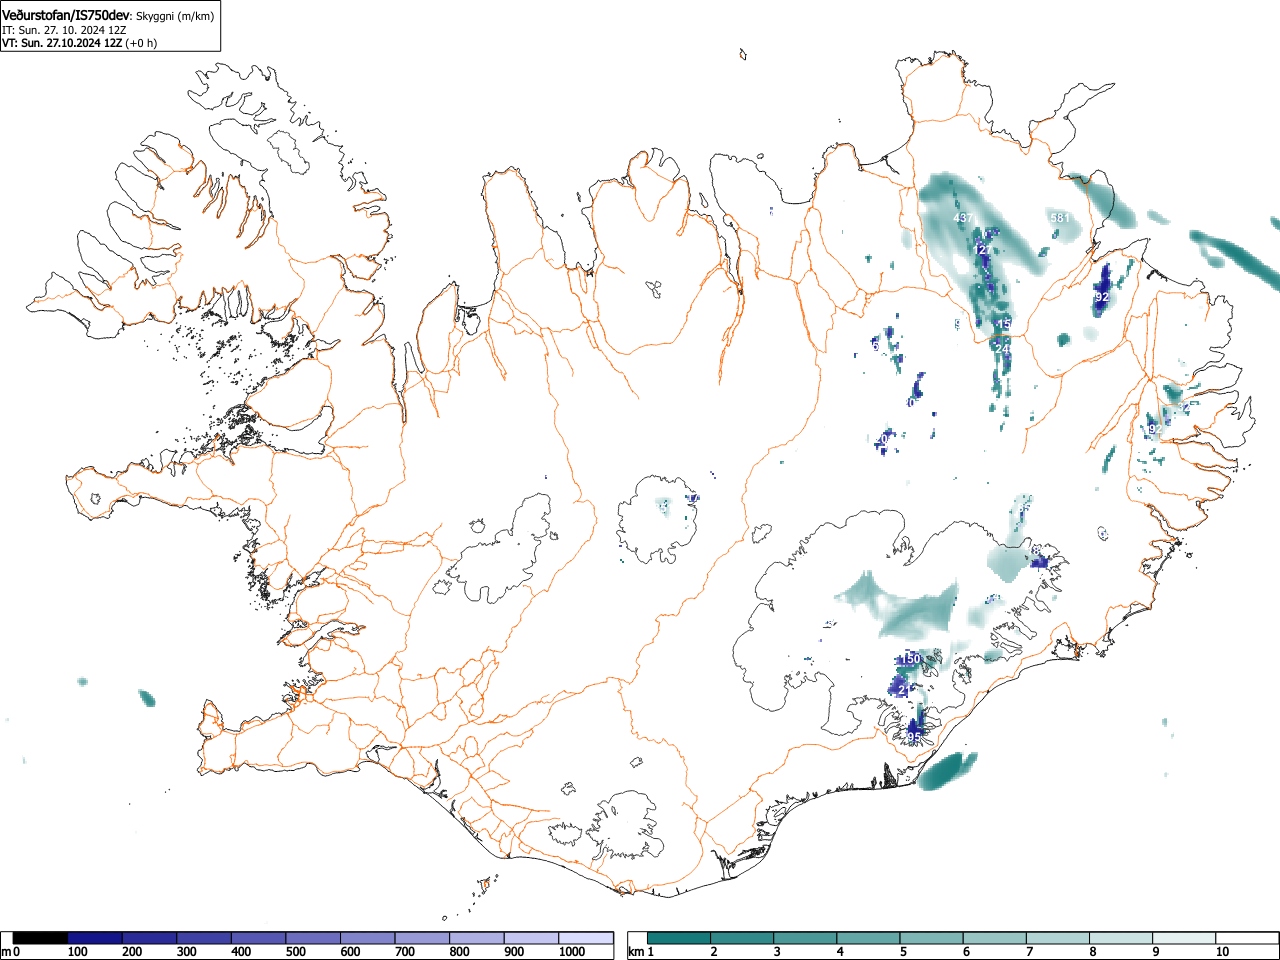Click the 'VT: Sun. 27.10.2024 12Z' line
The height and width of the screenshot is (960, 1280).
point(61,43)
